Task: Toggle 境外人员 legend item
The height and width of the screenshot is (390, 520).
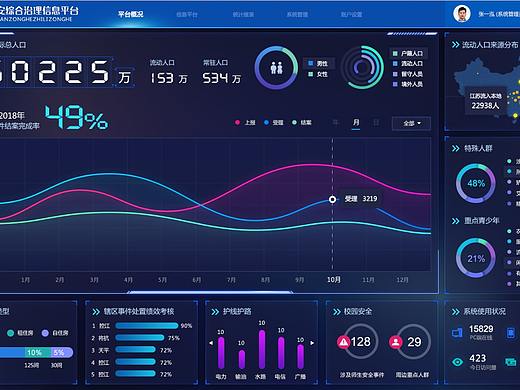Action: point(408,84)
